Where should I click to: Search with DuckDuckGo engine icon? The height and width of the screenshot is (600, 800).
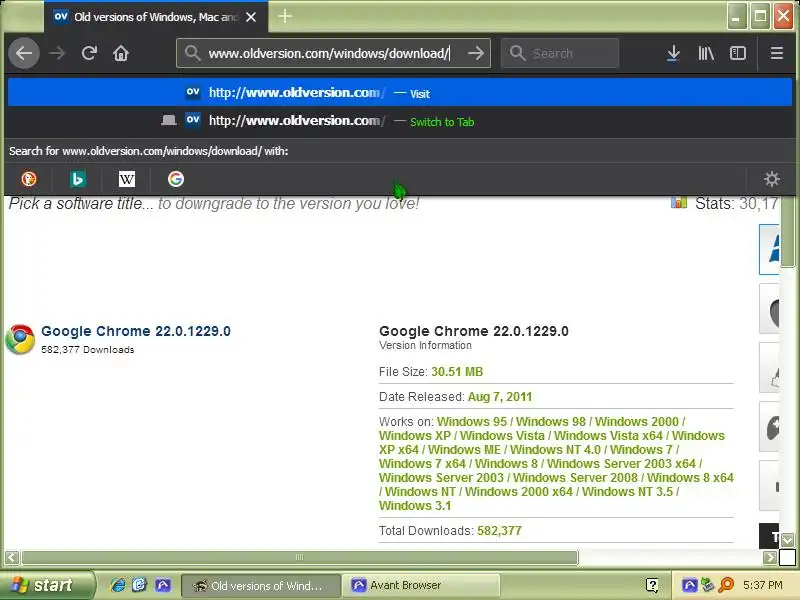tap(29, 179)
